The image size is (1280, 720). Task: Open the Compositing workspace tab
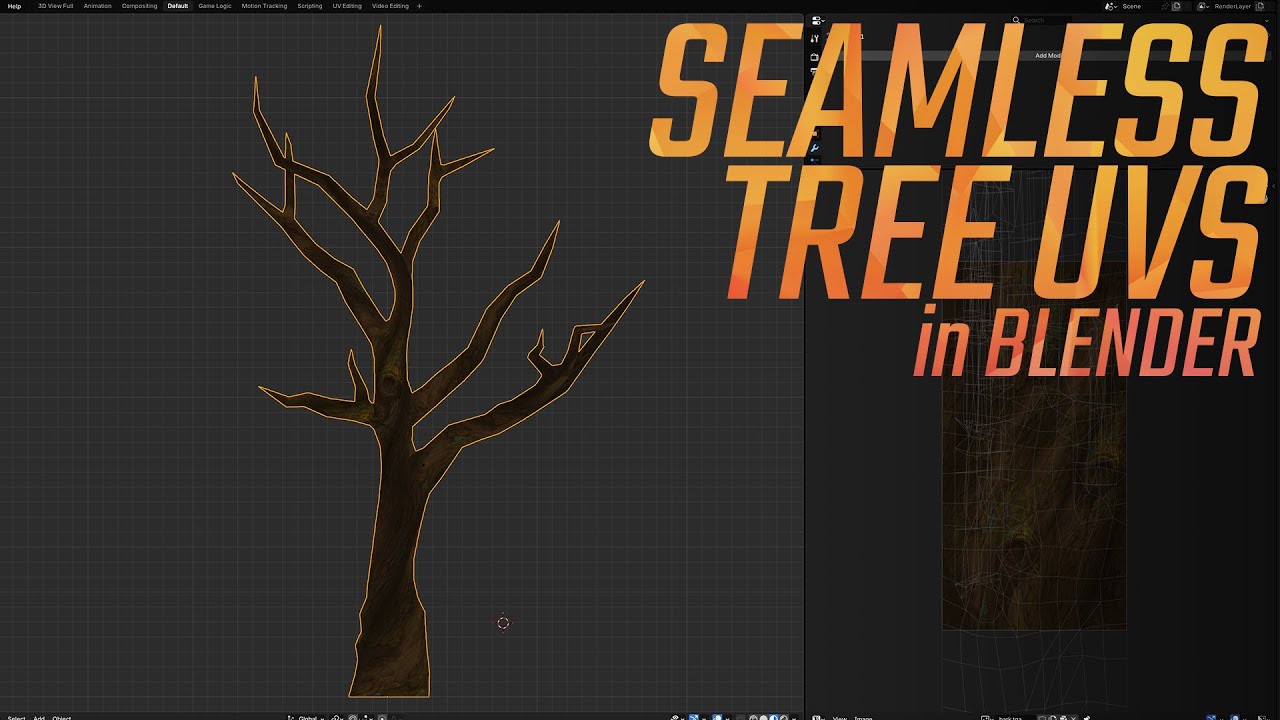[x=140, y=6]
